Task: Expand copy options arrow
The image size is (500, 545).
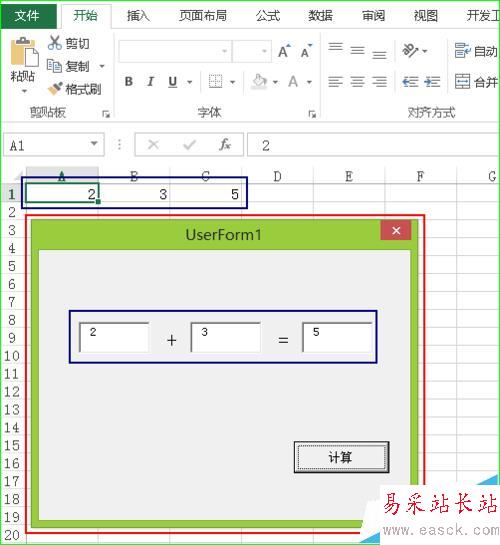Action: pyautogui.click(x=102, y=66)
